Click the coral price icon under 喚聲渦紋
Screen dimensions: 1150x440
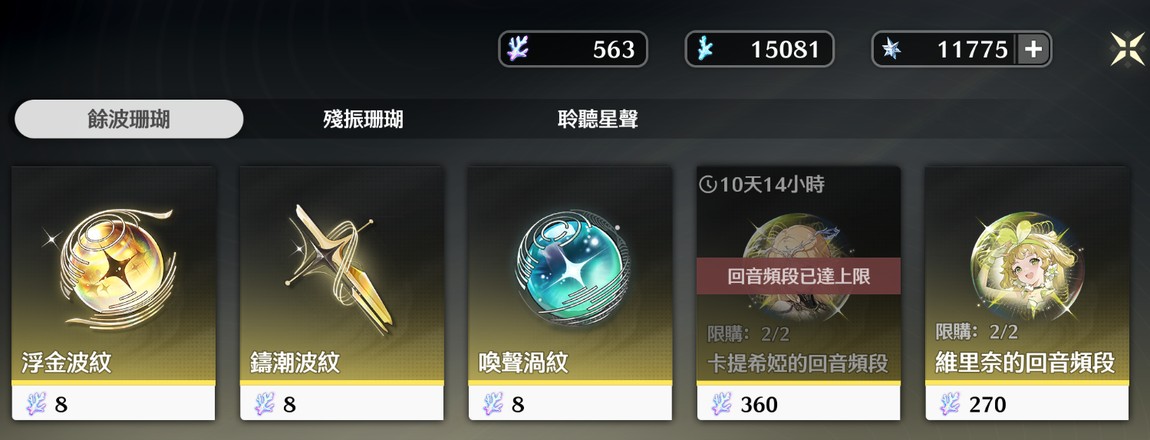coord(492,404)
